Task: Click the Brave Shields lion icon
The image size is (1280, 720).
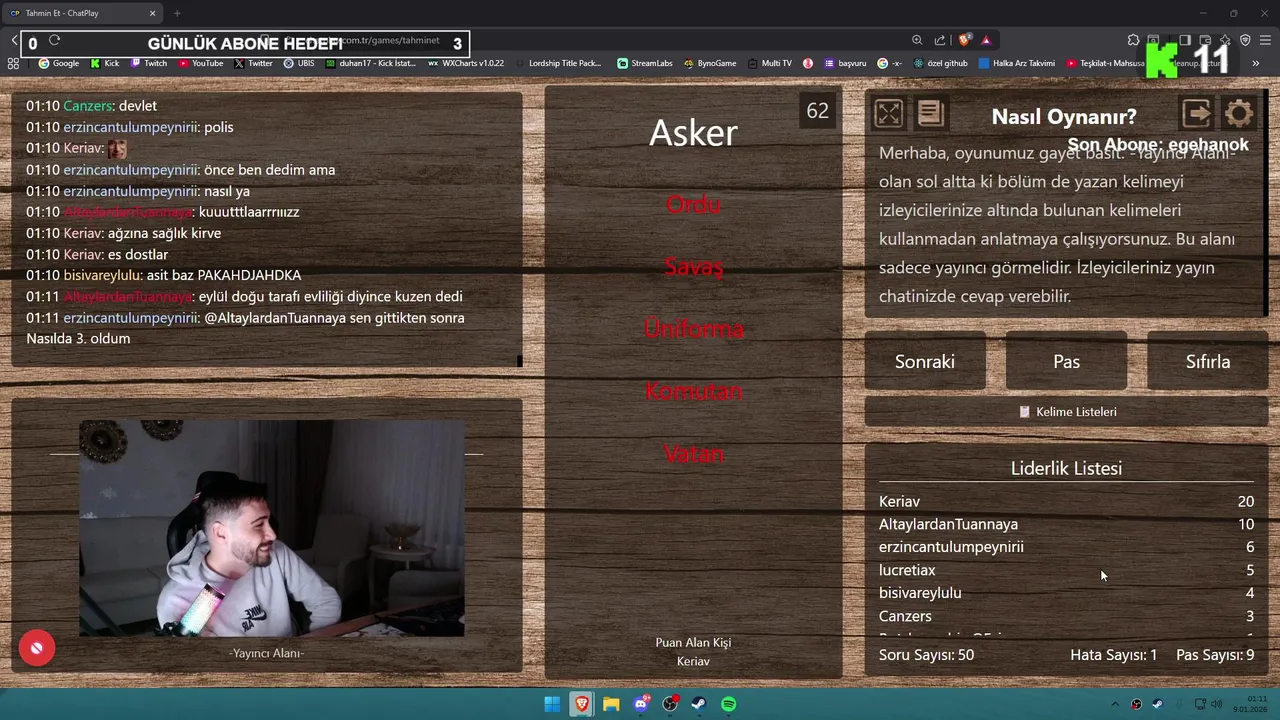Action: (x=964, y=40)
